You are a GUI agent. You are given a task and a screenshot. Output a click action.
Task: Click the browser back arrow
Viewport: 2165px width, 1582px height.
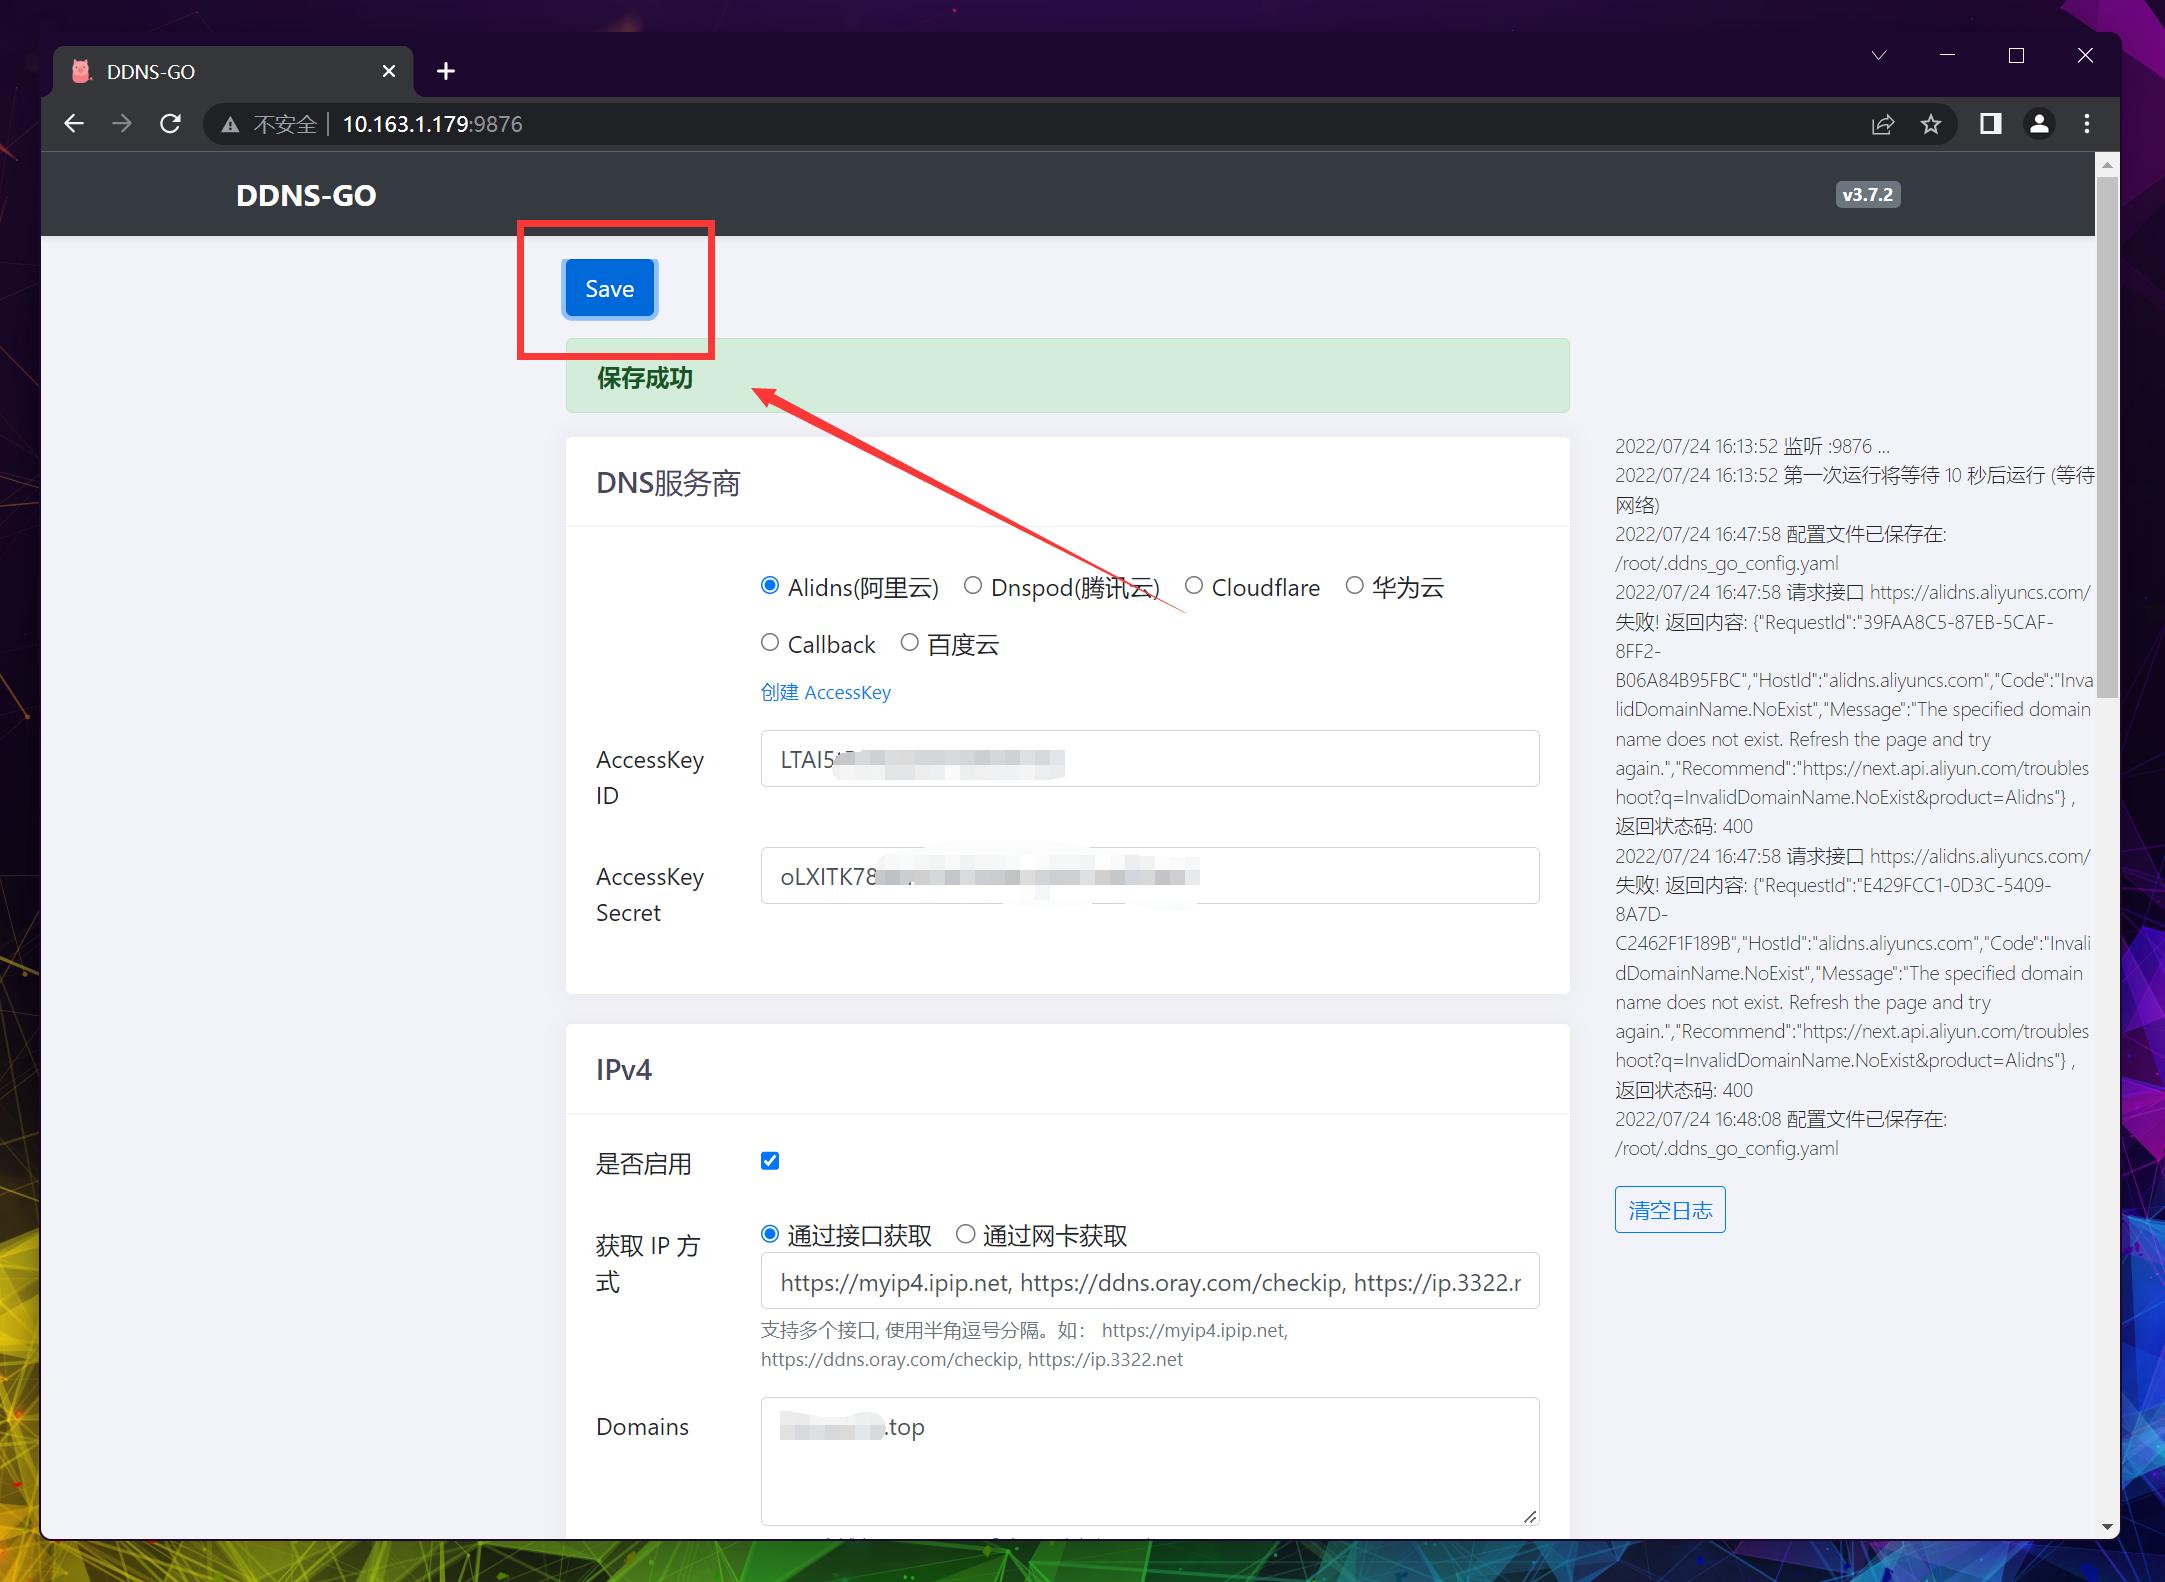click(x=75, y=123)
